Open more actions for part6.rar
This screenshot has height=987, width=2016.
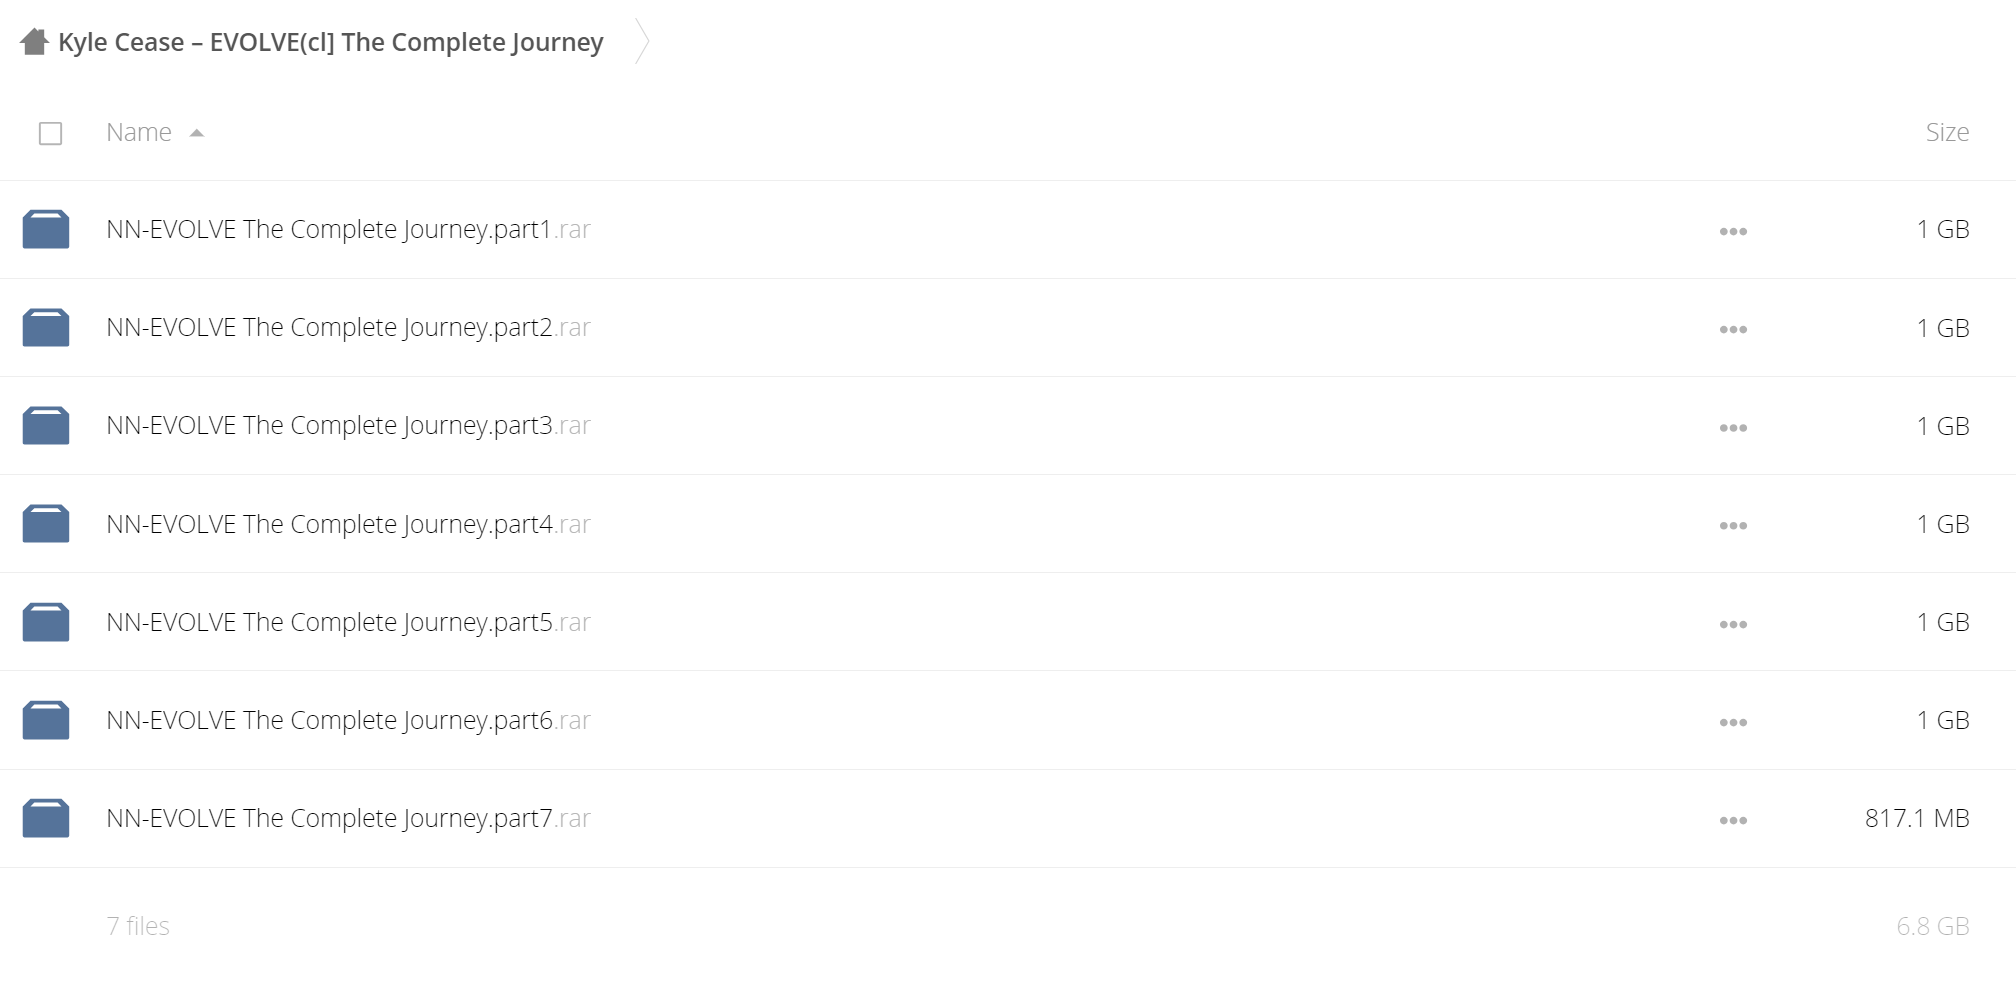coord(1733,722)
